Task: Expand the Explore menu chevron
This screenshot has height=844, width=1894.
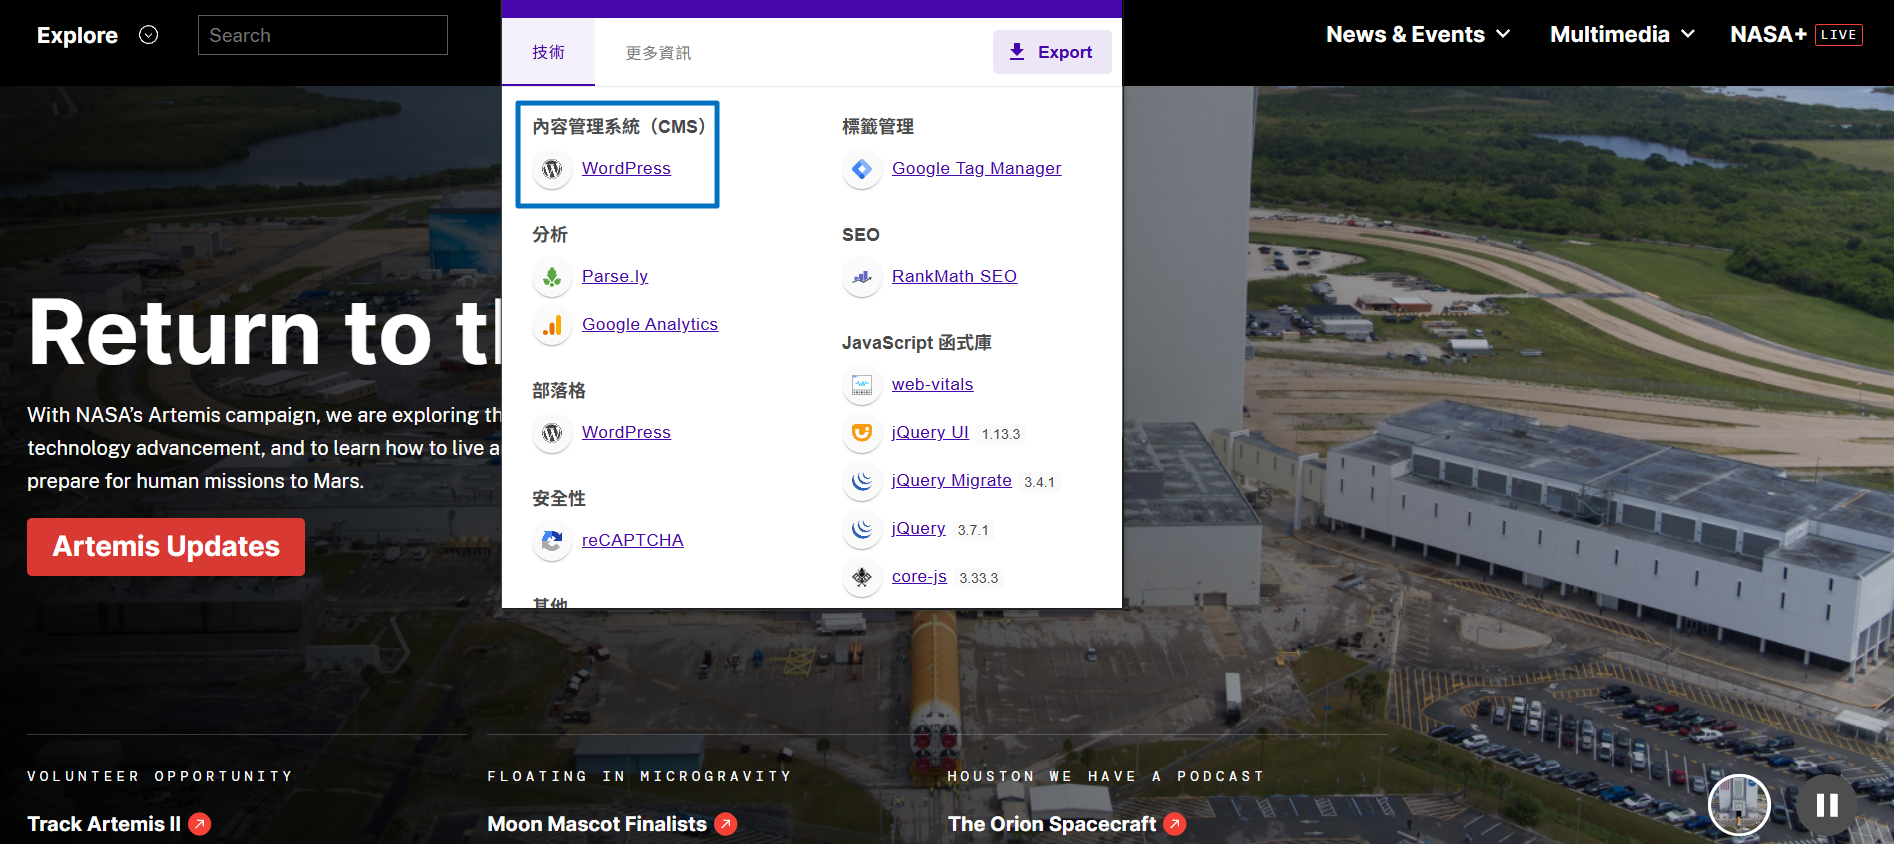Action: point(149,35)
